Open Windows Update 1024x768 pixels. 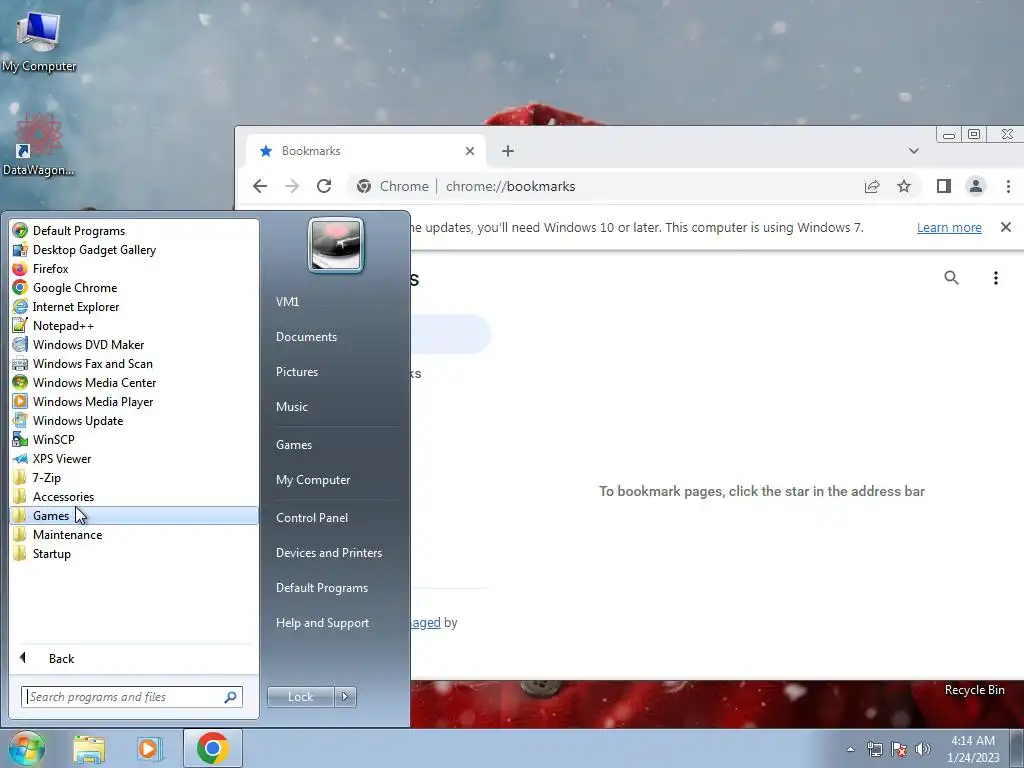(134, 420)
